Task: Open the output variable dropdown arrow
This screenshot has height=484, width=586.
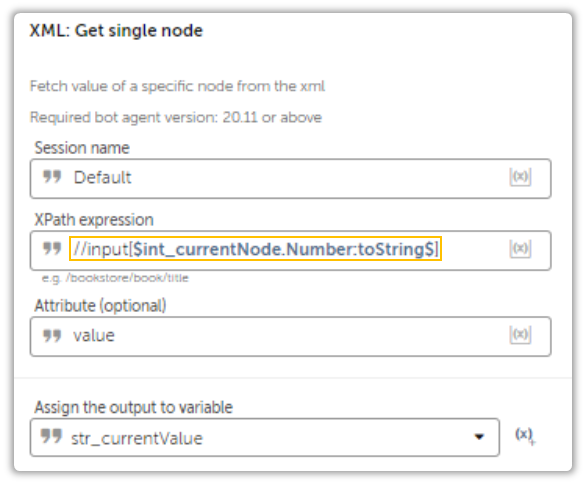Action: [479, 437]
